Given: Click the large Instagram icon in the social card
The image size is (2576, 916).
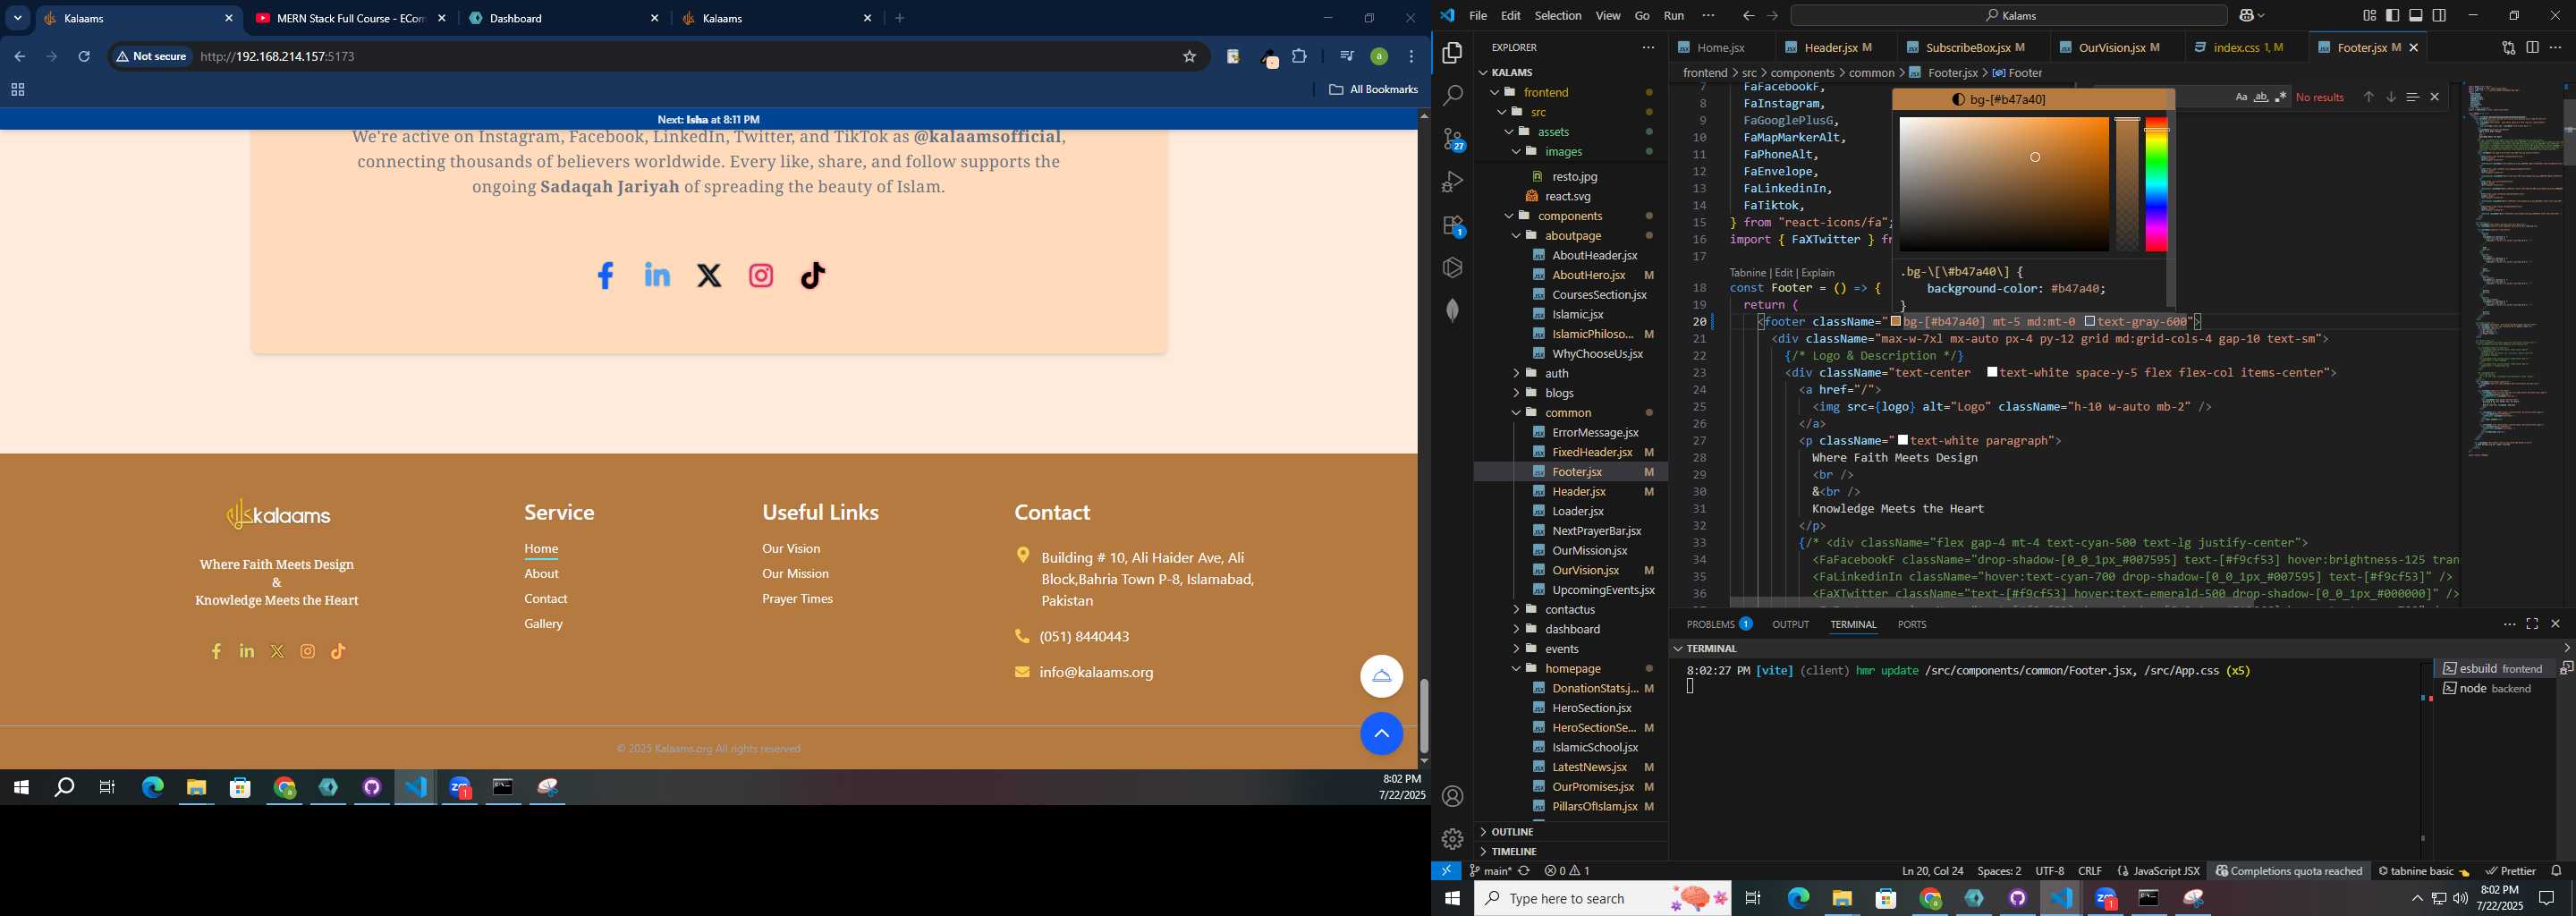Looking at the screenshot, I should (x=761, y=275).
